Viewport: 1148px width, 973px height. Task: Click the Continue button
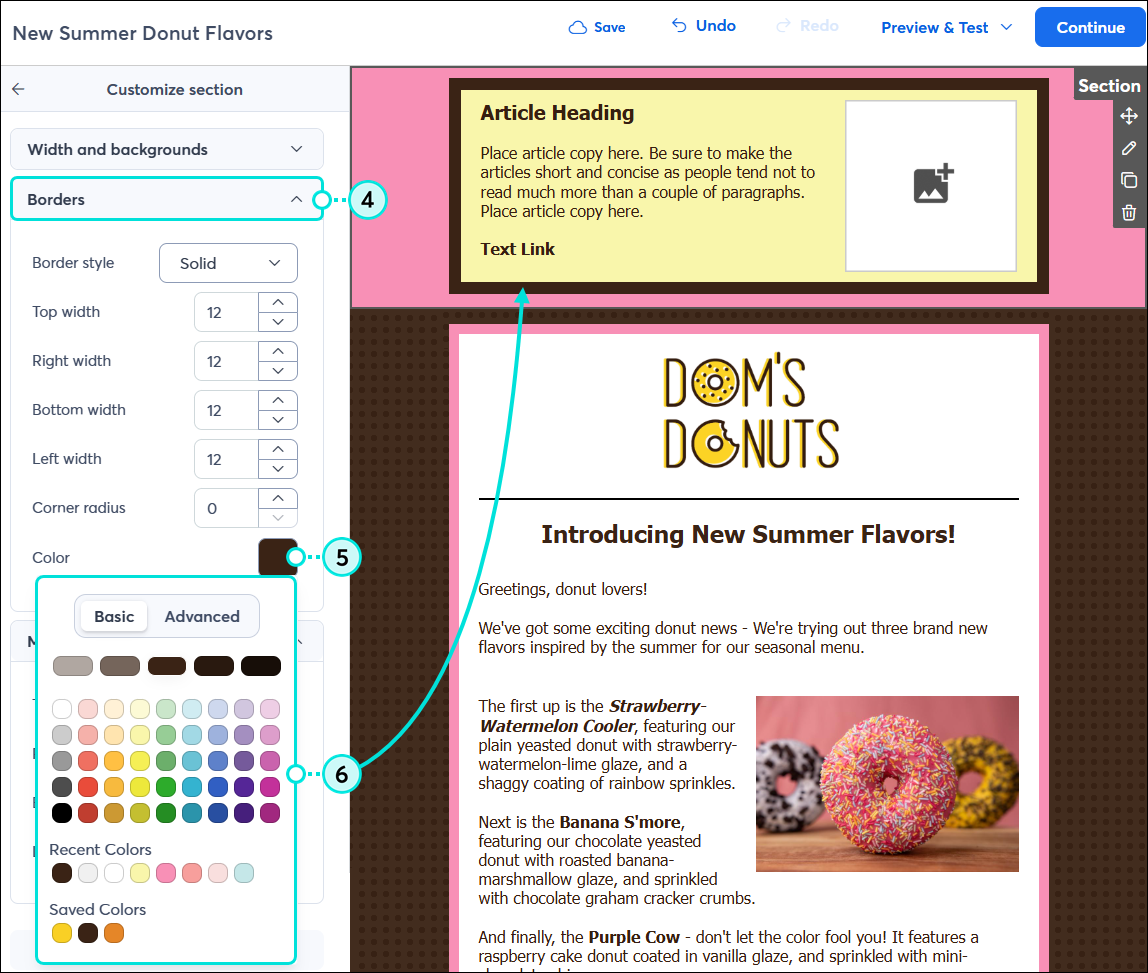click(1089, 27)
